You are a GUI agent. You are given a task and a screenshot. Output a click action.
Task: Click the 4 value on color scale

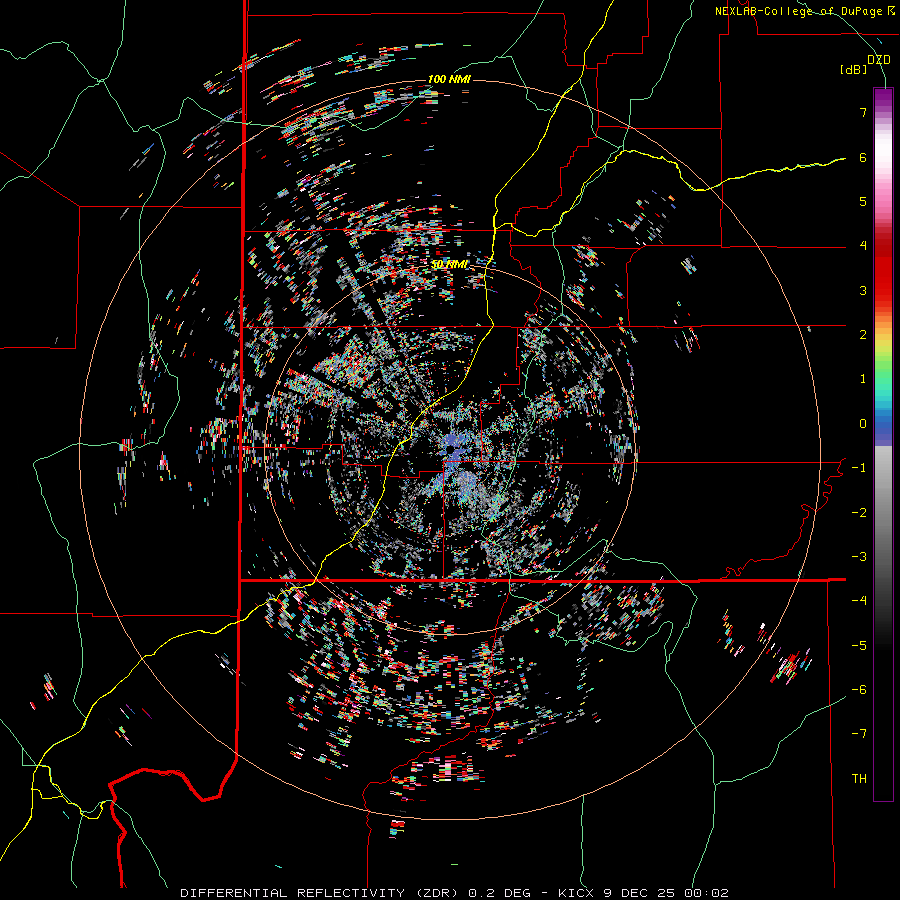tap(863, 246)
